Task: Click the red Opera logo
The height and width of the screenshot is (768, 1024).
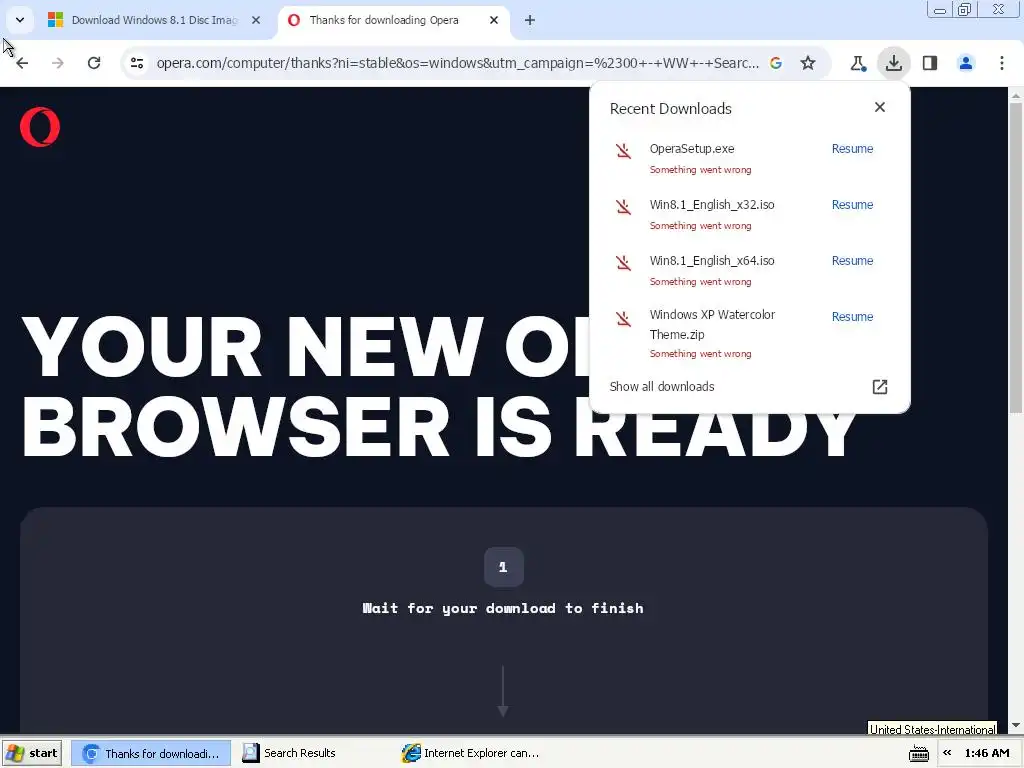Action: coord(40,127)
